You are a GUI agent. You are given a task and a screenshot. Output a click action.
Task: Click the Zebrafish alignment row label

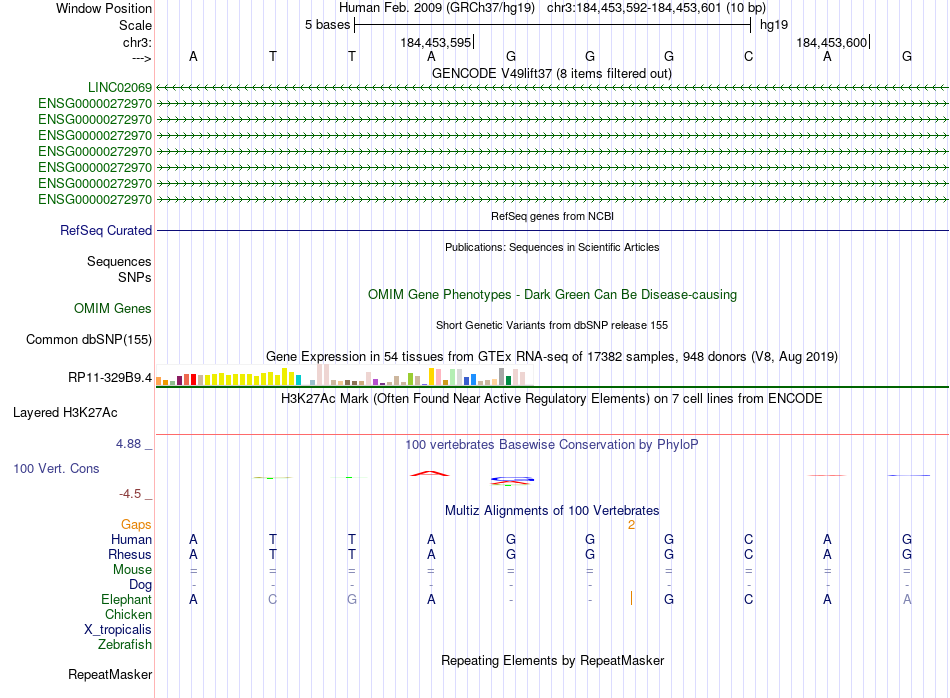[125, 645]
